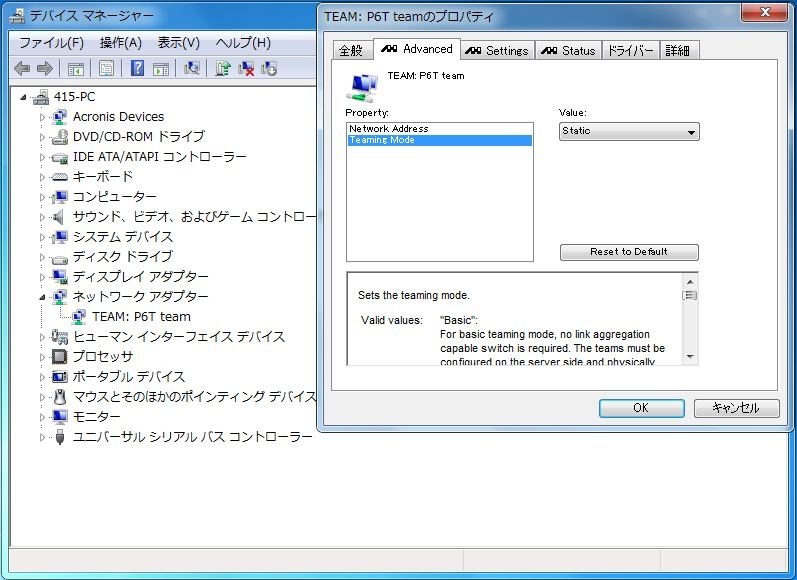The image size is (797, 580).
Task: Select the USB ユニバーサル シリアル バス icon
Action: coord(59,437)
